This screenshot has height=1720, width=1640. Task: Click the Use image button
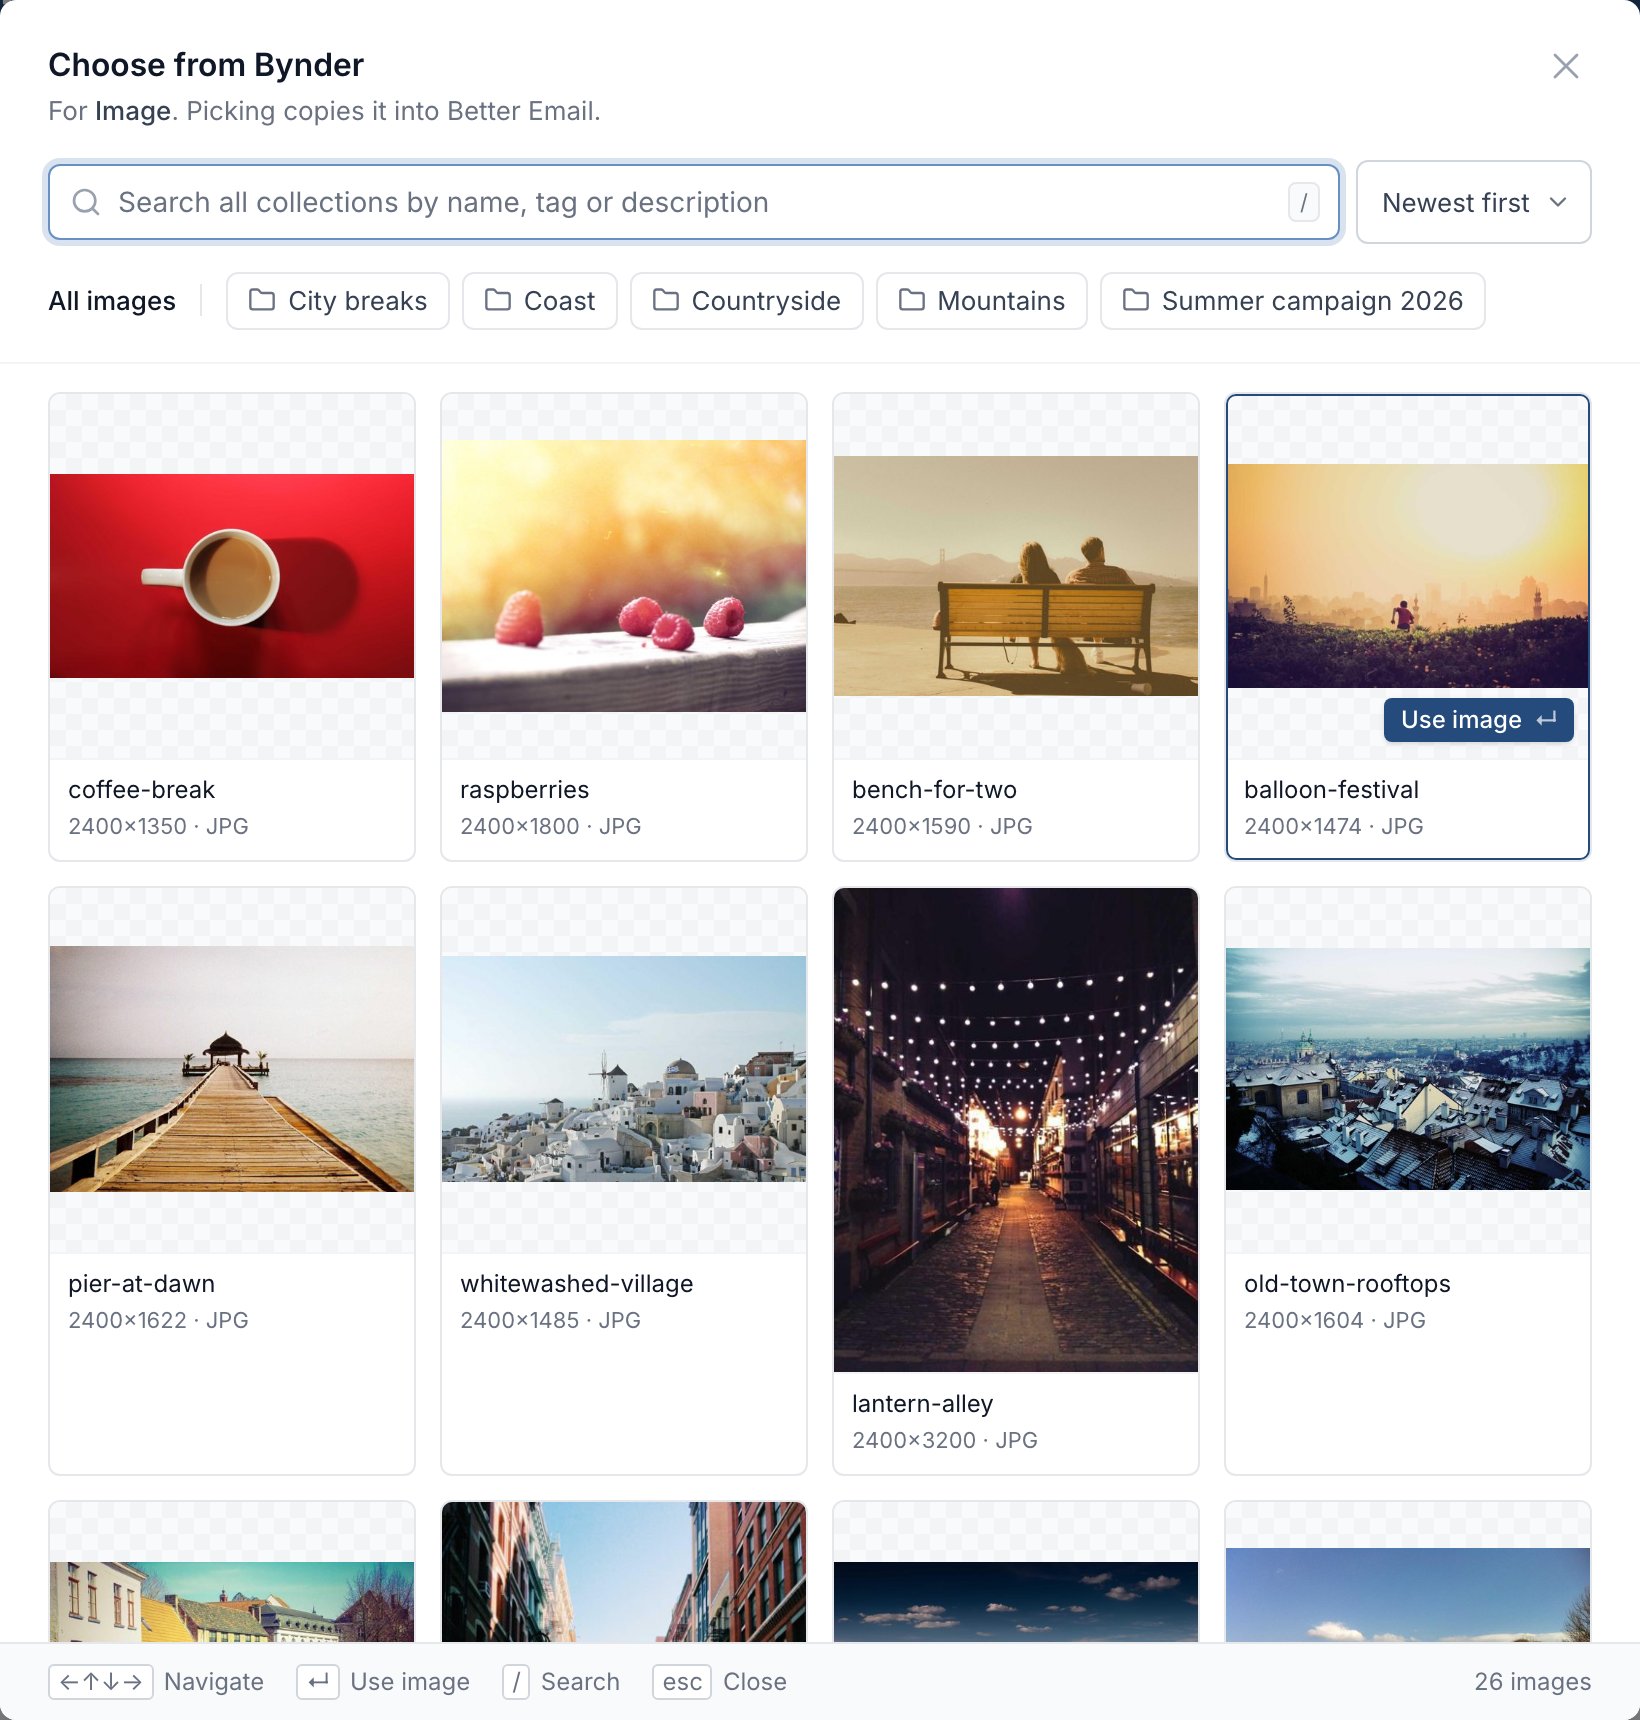tap(1478, 720)
